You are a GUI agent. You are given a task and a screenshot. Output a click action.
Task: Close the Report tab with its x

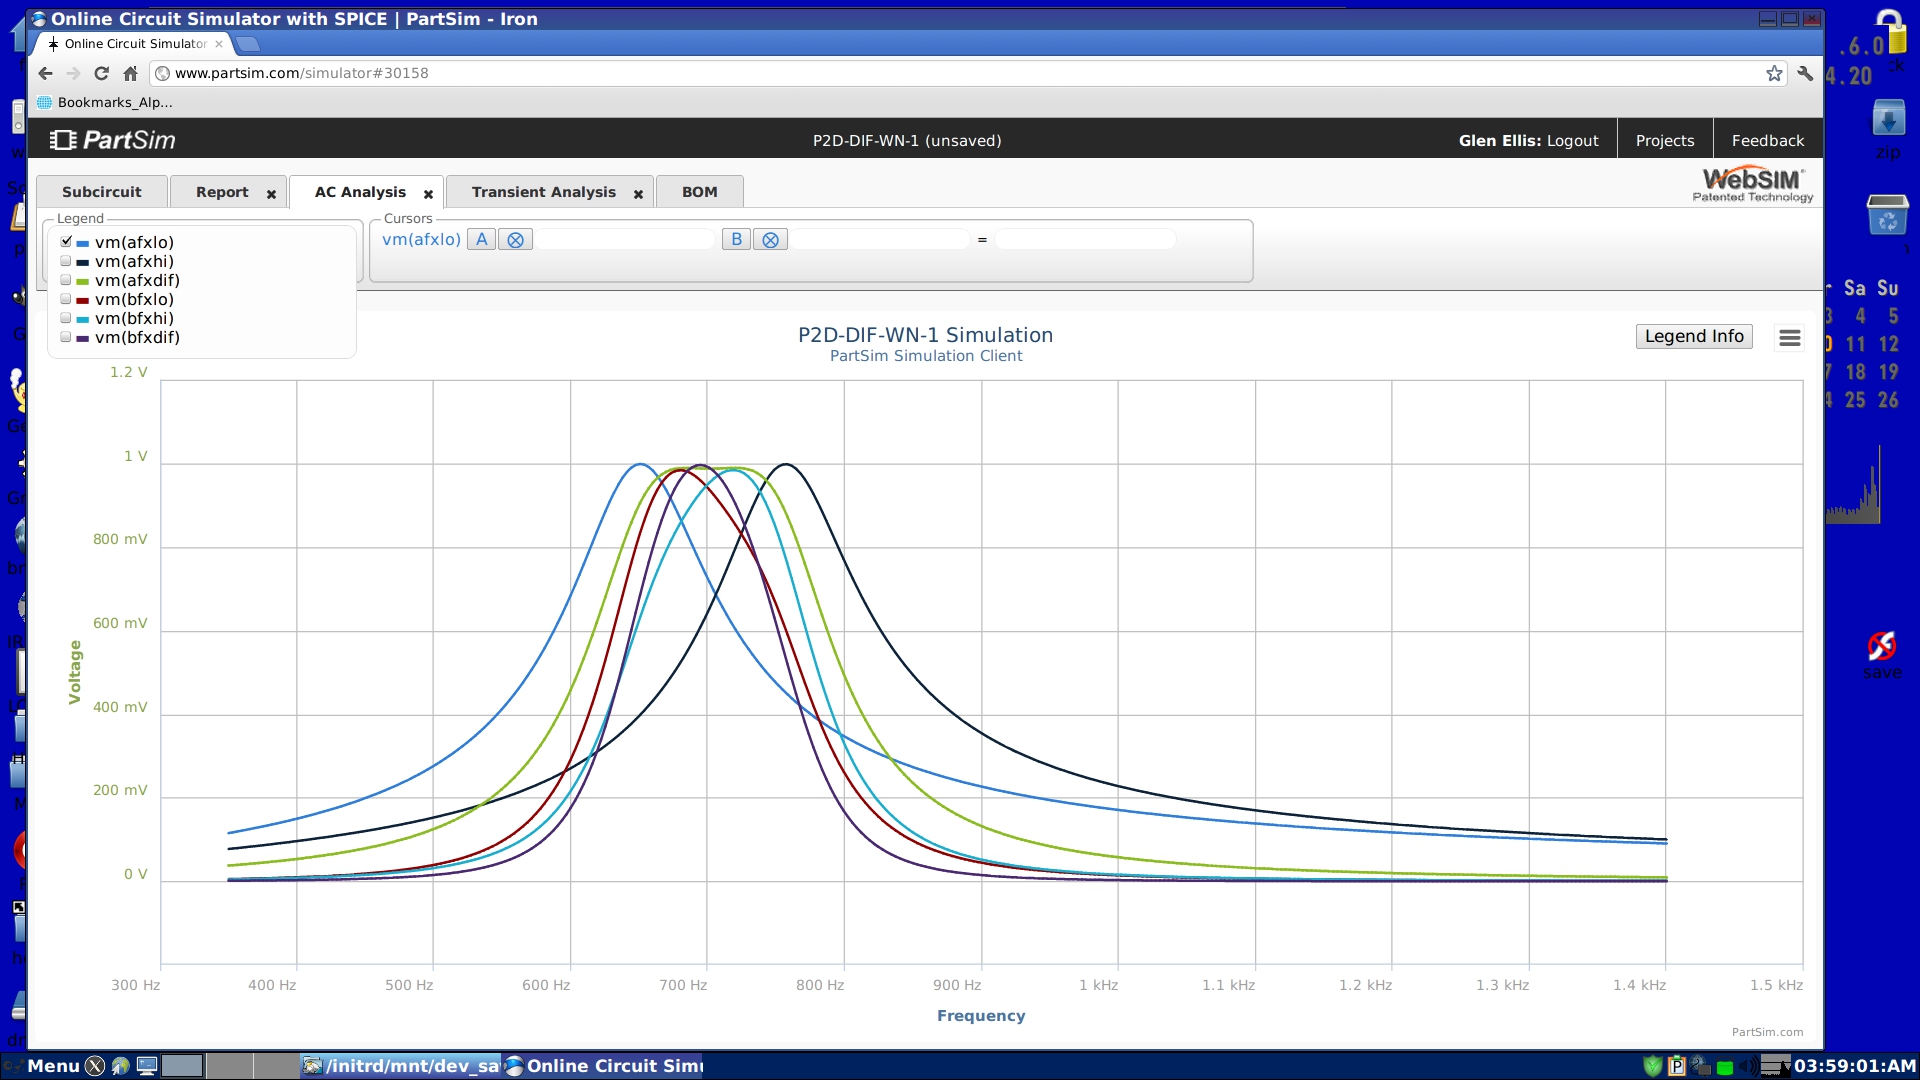click(271, 194)
